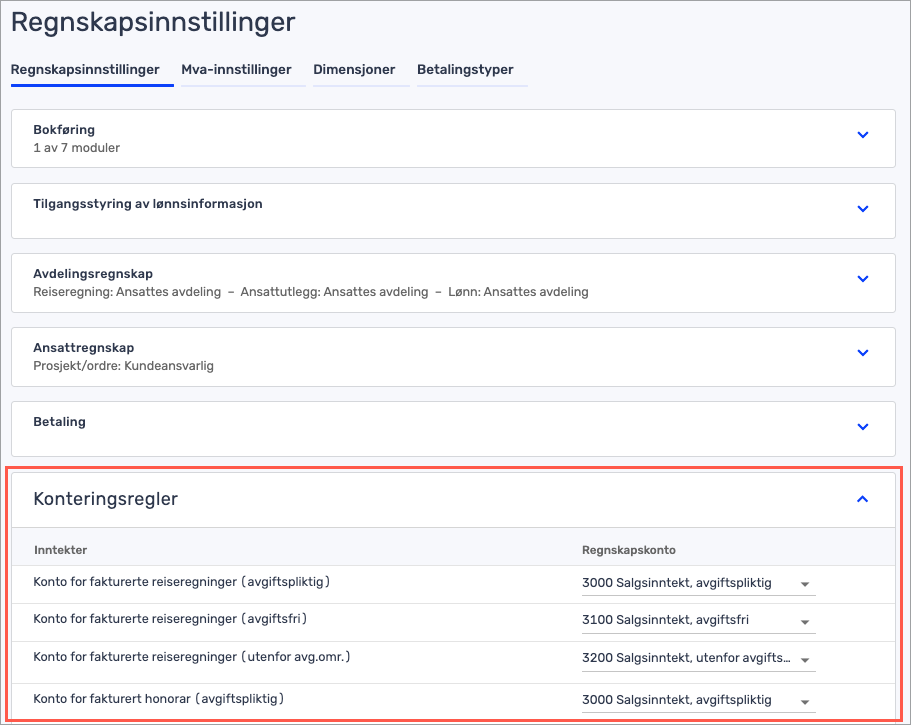Click the Avdelingsregnskap section heading
This screenshot has width=911, height=725.
[x=93, y=274]
